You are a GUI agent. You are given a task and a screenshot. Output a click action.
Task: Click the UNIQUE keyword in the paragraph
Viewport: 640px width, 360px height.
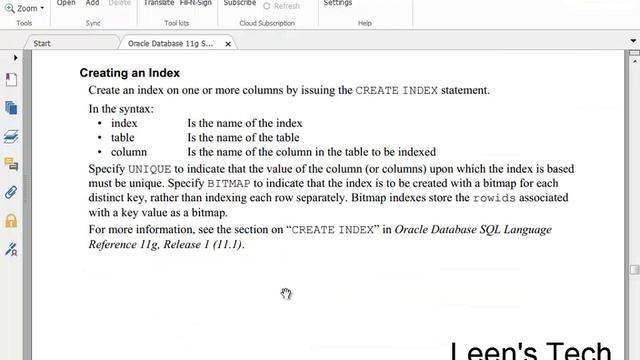150,169
